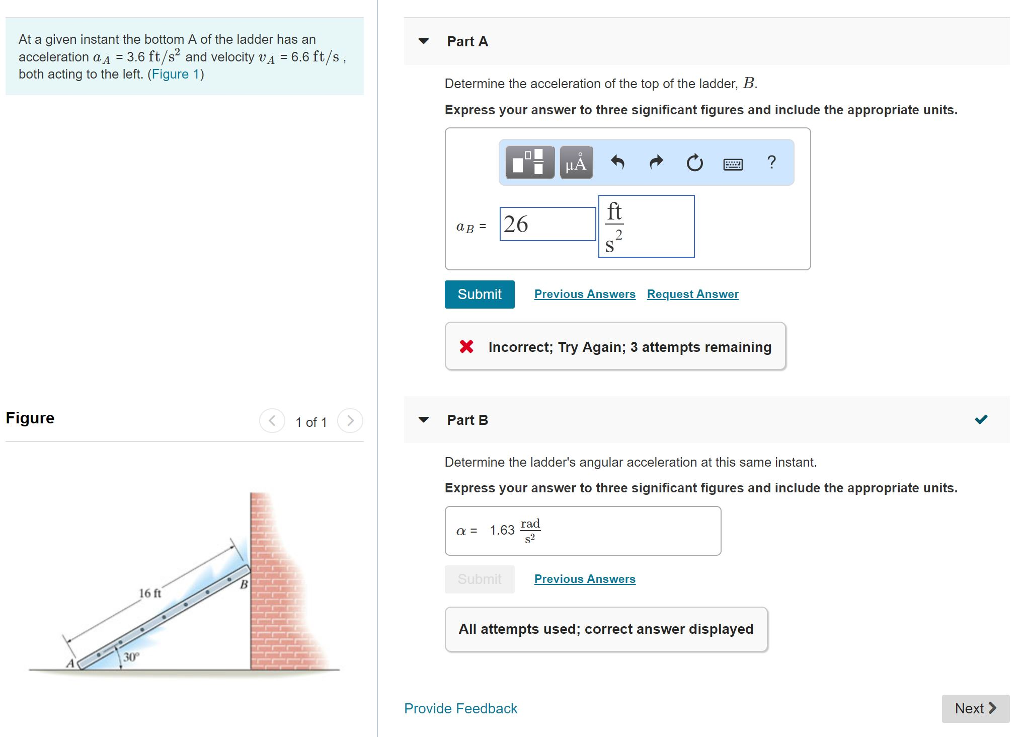The height and width of the screenshot is (737, 1024).
Task: Click the previous figure chevron arrow
Action: 272,421
